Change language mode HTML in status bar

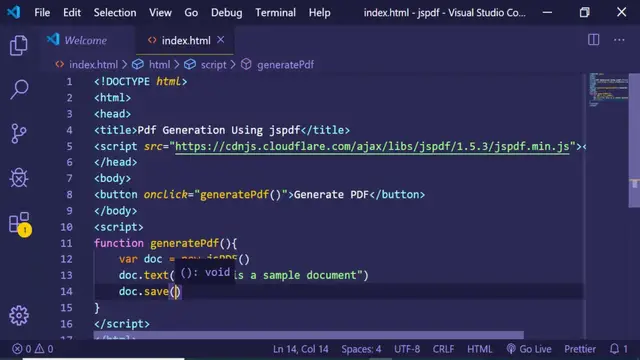[x=480, y=349]
